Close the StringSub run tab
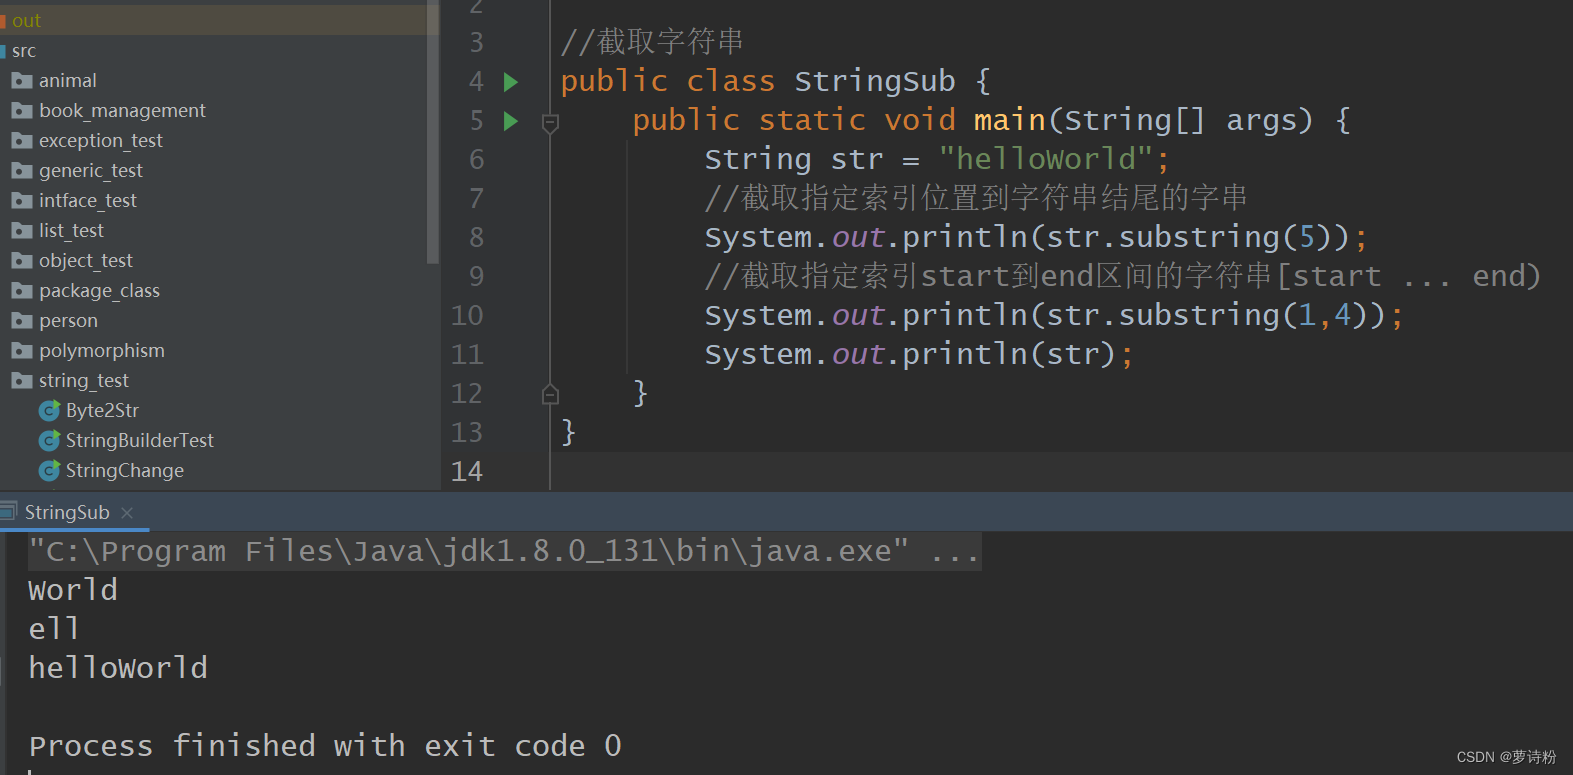Image resolution: width=1573 pixels, height=775 pixels. (127, 513)
